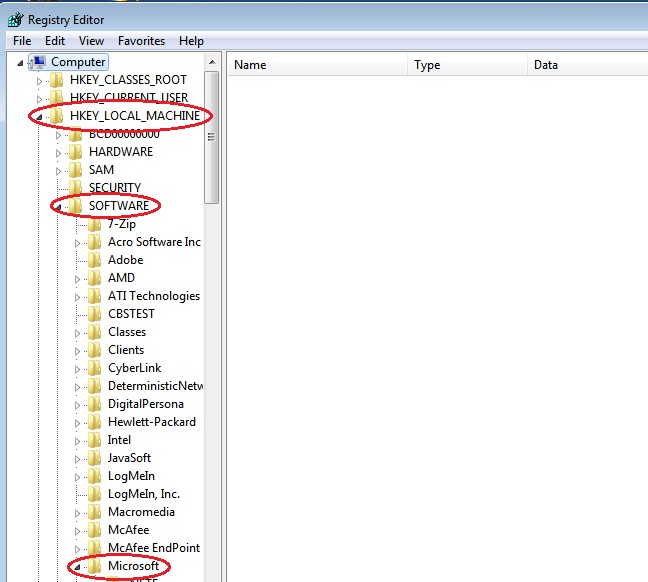The height and width of the screenshot is (582, 648).
Task: Click the Macromedia folder icon
Action: point(95,512)
